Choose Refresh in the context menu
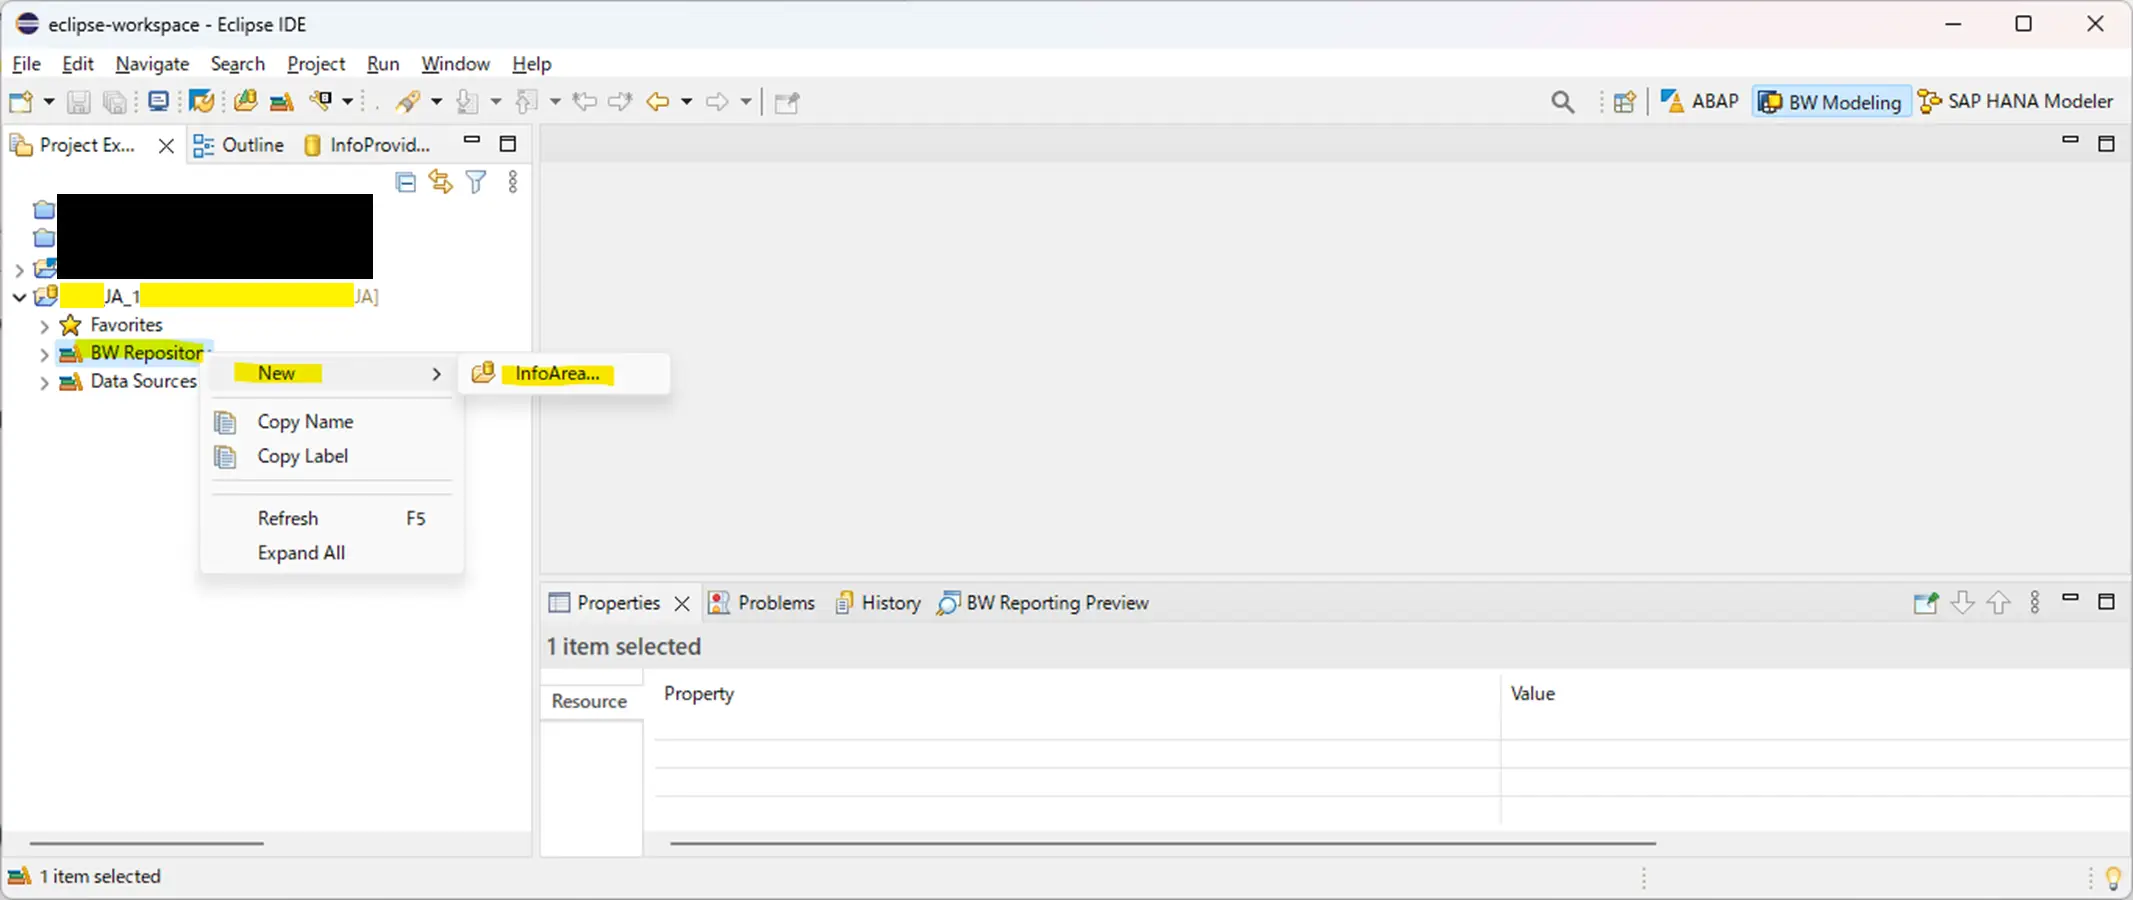Screen dimensions: 2133x900 click(332, 518)
